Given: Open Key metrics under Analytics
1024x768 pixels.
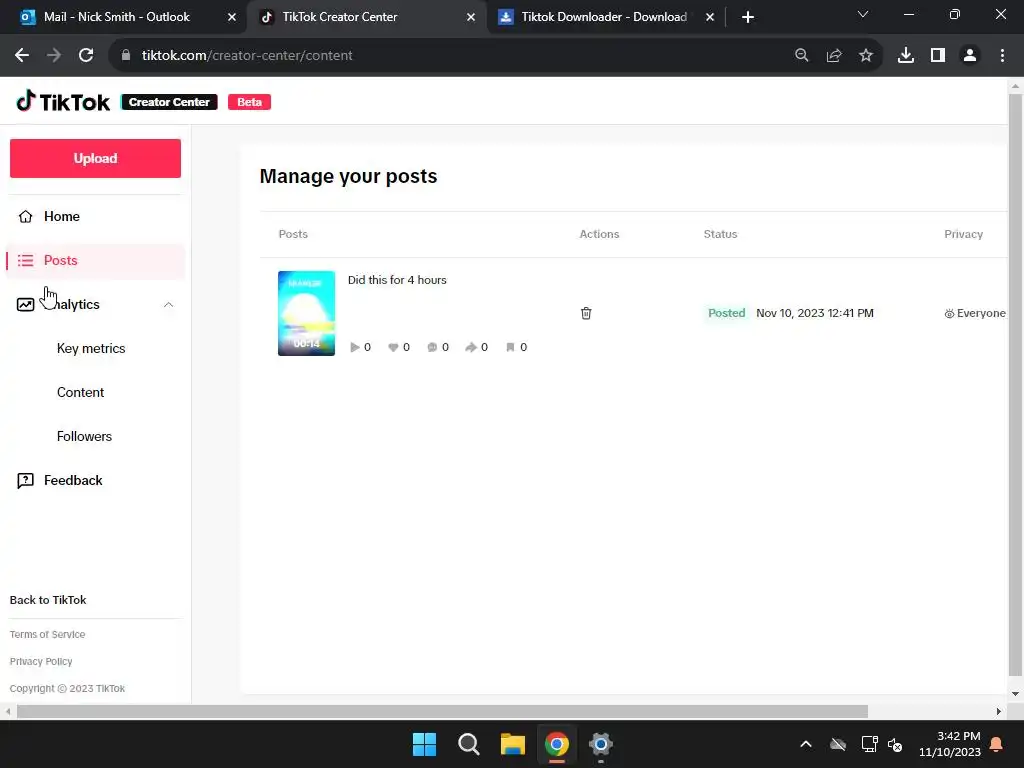Looking at the screenshot, I should tap(91, 348).
